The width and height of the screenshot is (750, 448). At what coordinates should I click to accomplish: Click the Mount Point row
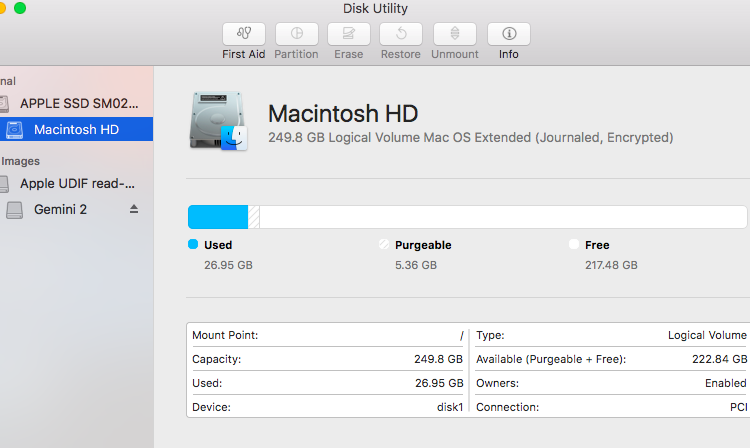327,336
